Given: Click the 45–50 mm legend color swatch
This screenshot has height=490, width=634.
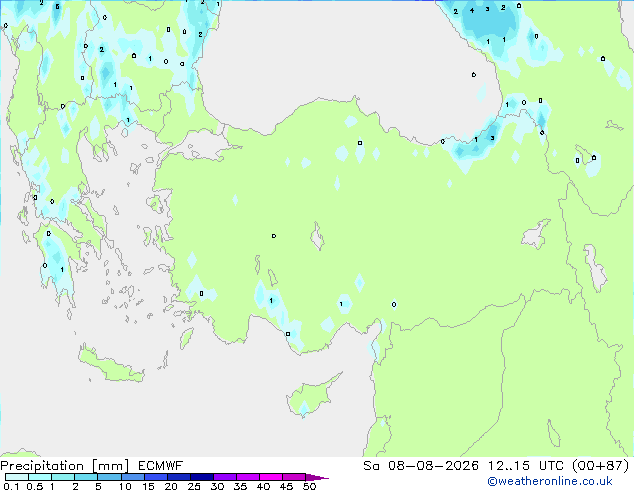Looking at the screenshot, I should [294, 477].
